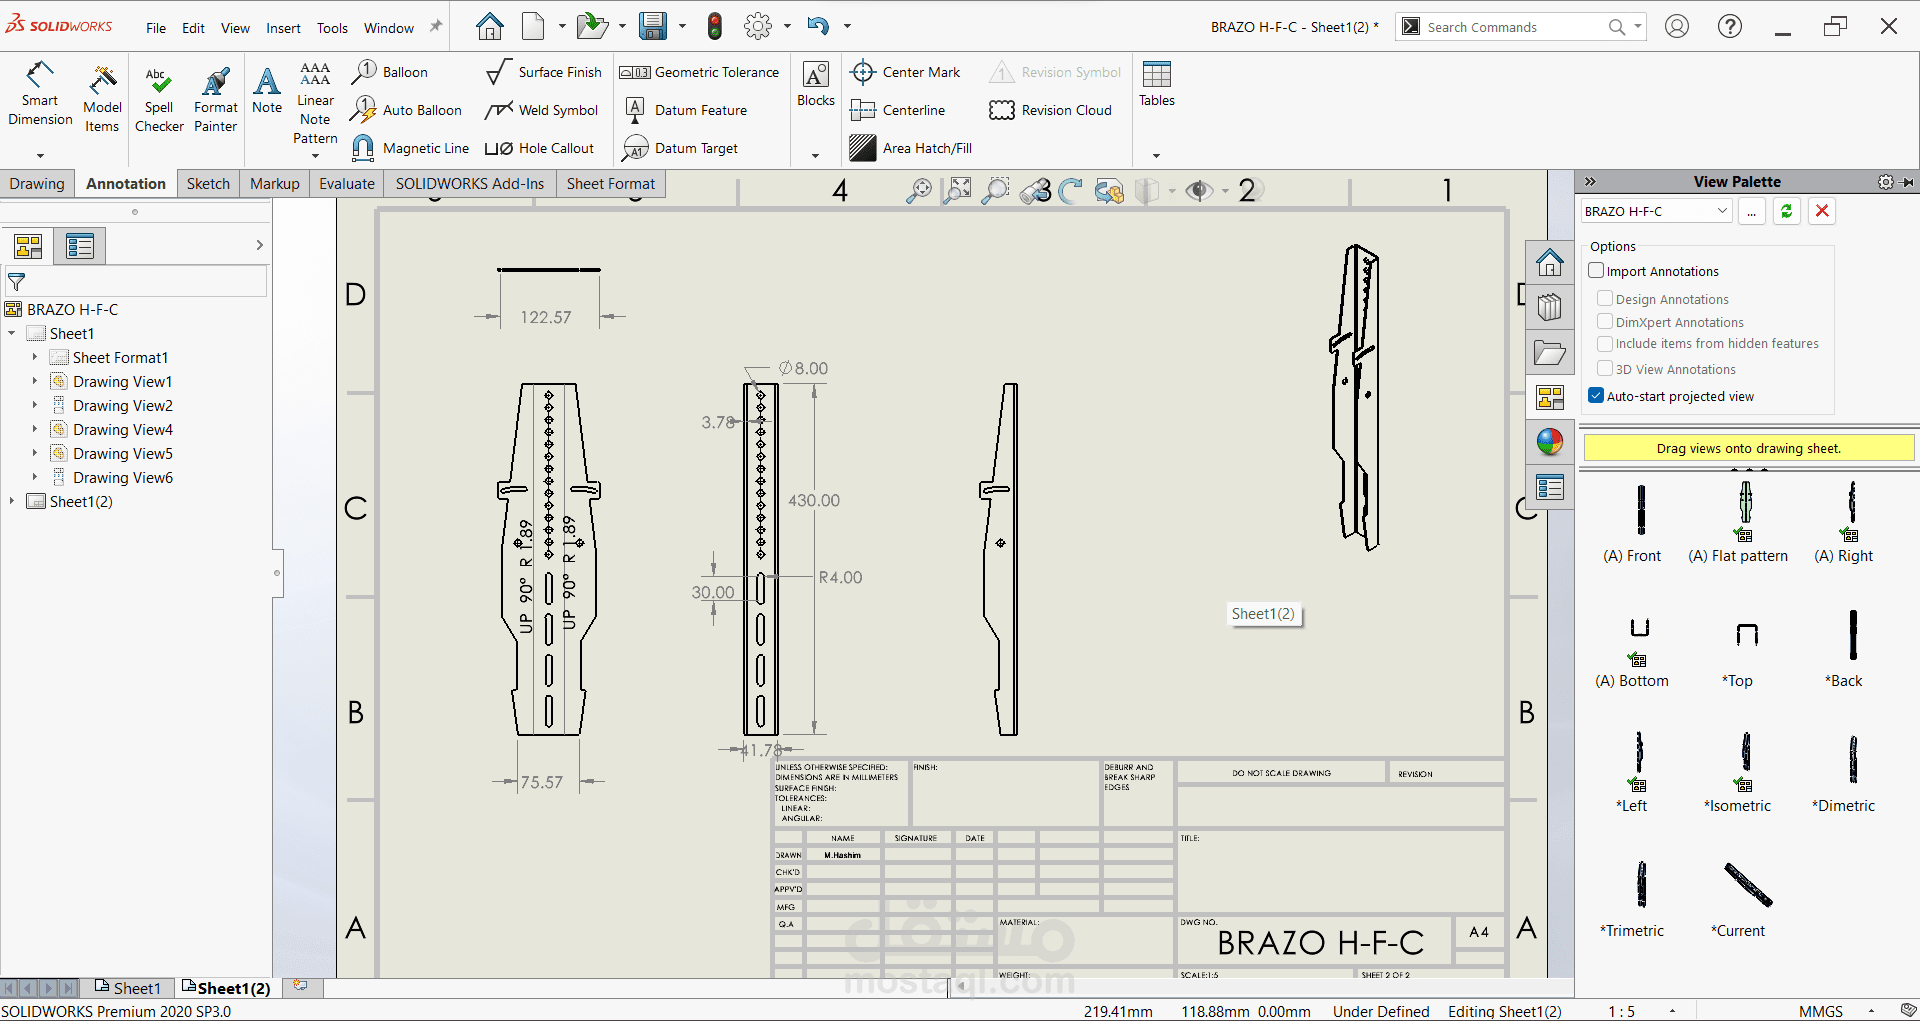Toggle Include items from hidden features

tap(1605, 343)
